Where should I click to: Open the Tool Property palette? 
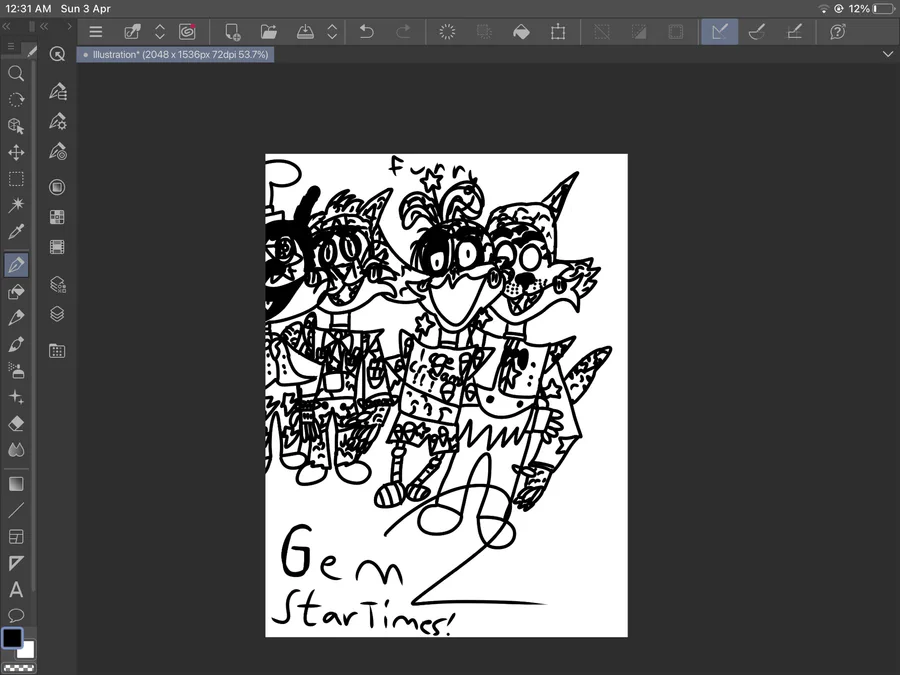point(57,121)
